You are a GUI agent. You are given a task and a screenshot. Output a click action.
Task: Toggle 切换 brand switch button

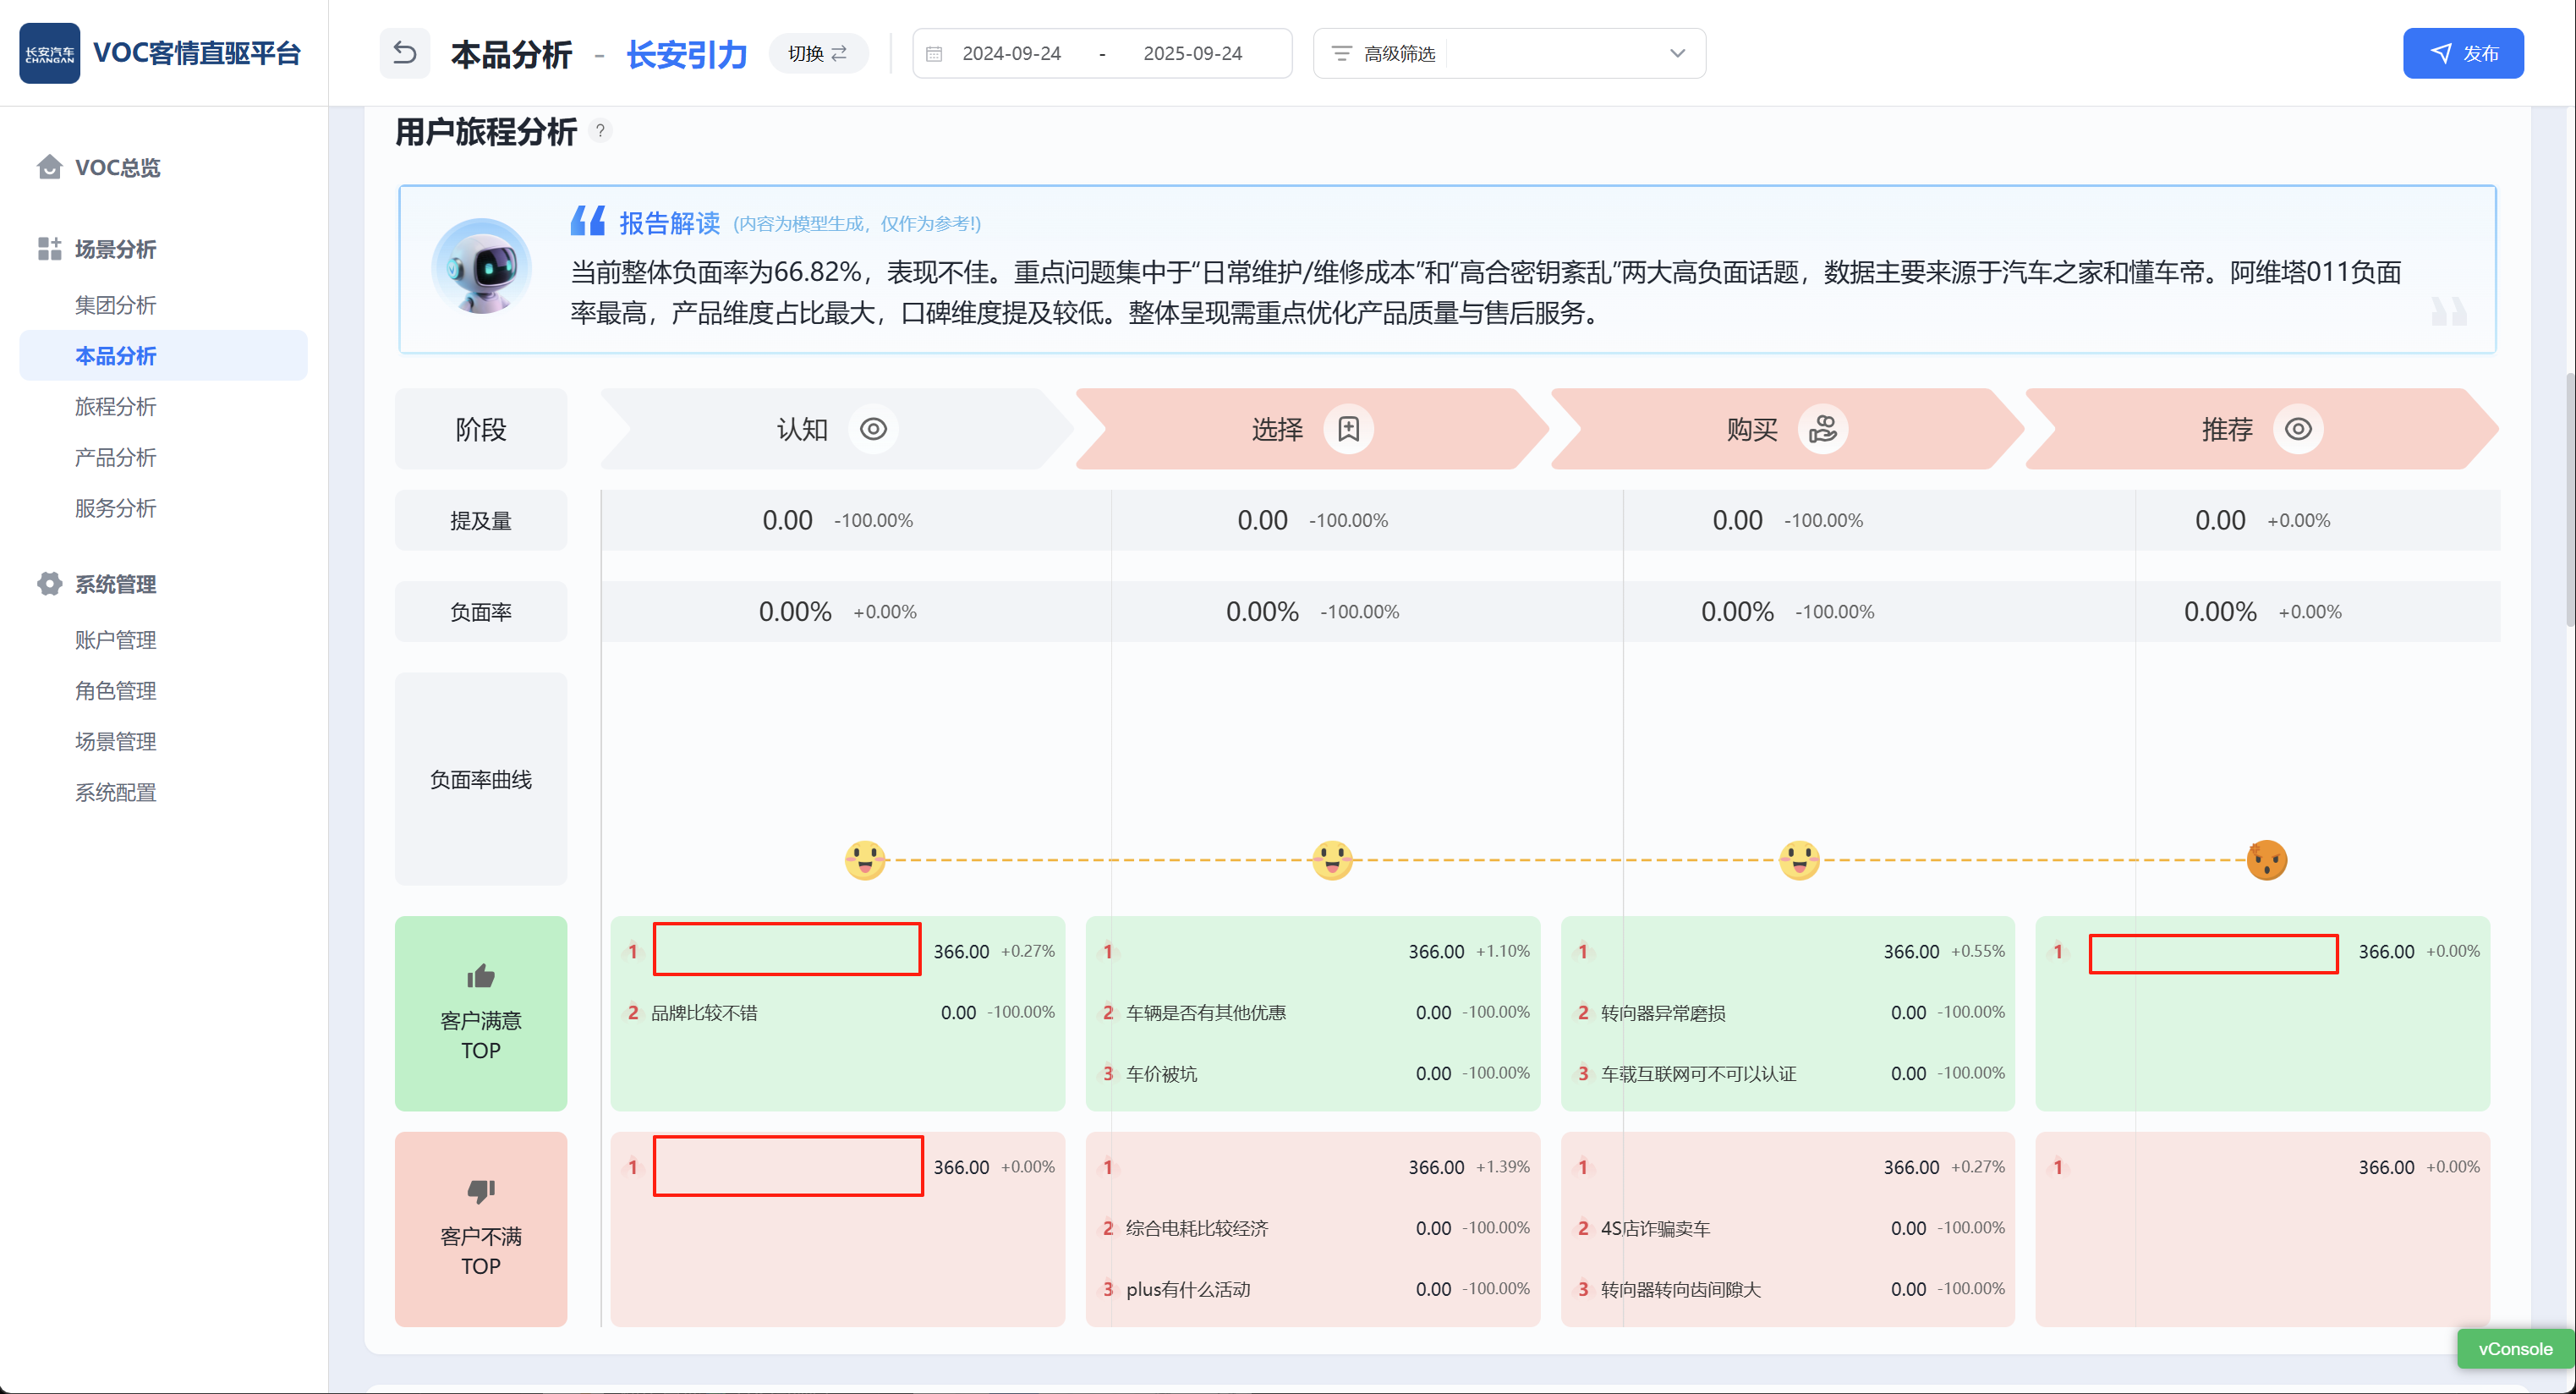[x=817, y=53]
